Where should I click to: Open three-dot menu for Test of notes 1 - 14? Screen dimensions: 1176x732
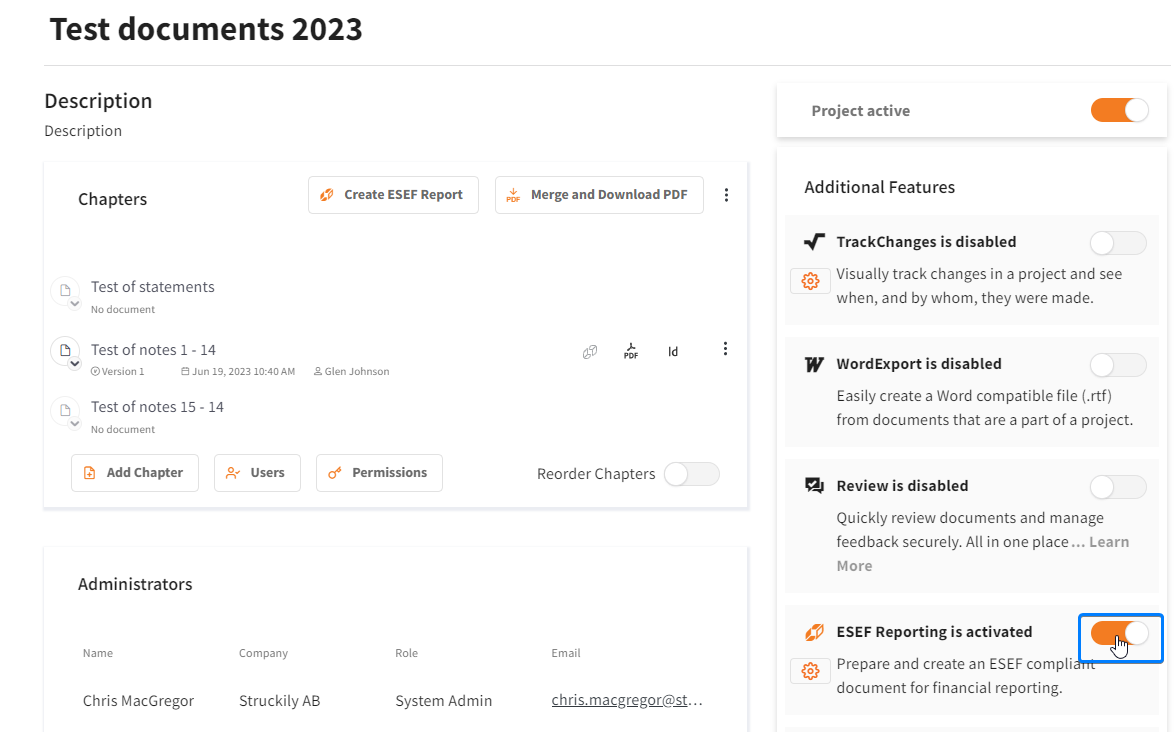724,349
